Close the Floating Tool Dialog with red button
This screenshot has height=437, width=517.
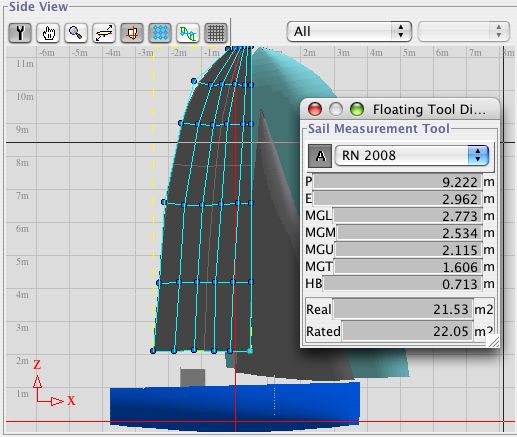[x=315, y=109]
